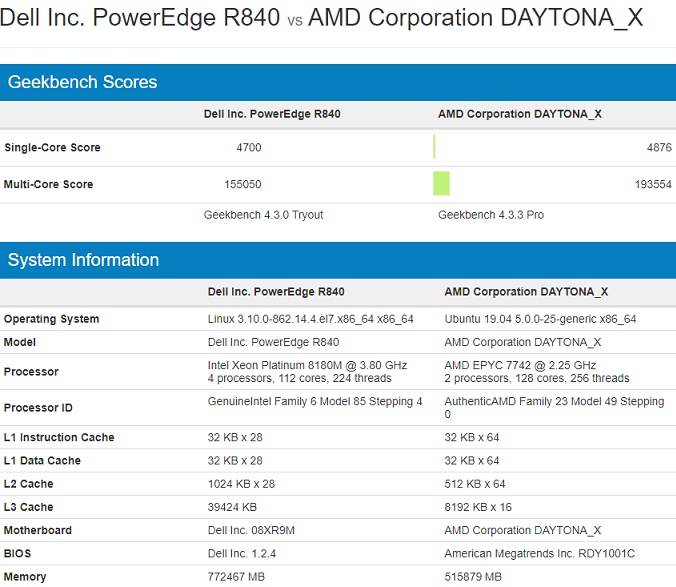
Task: Select the L1 Data Cache label
Action: click(42, 461)
